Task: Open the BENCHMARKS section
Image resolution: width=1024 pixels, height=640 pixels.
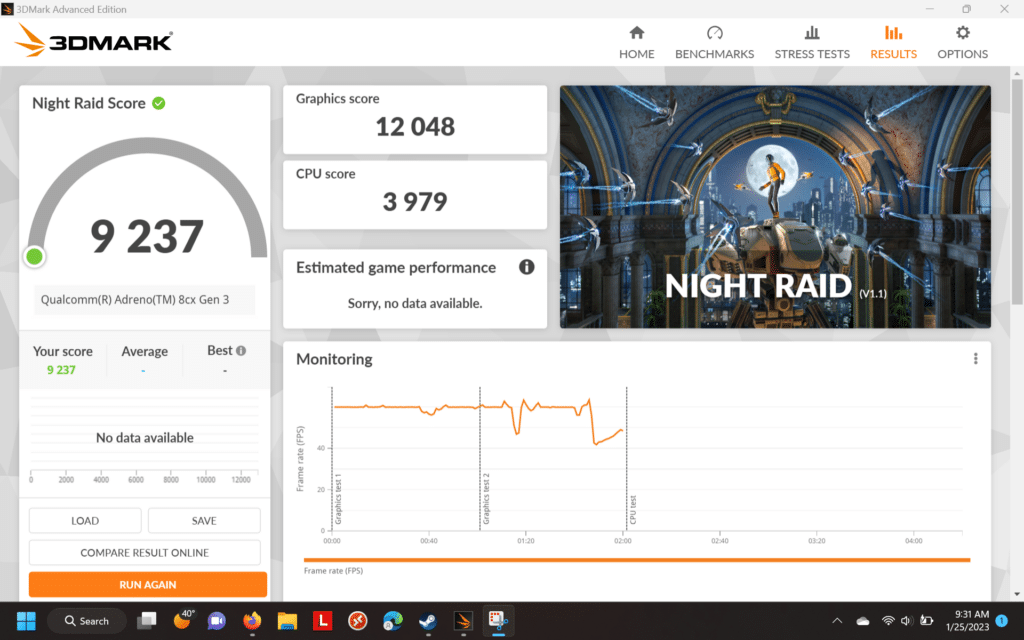Action: pyautogui.click(x=714, y=43)
